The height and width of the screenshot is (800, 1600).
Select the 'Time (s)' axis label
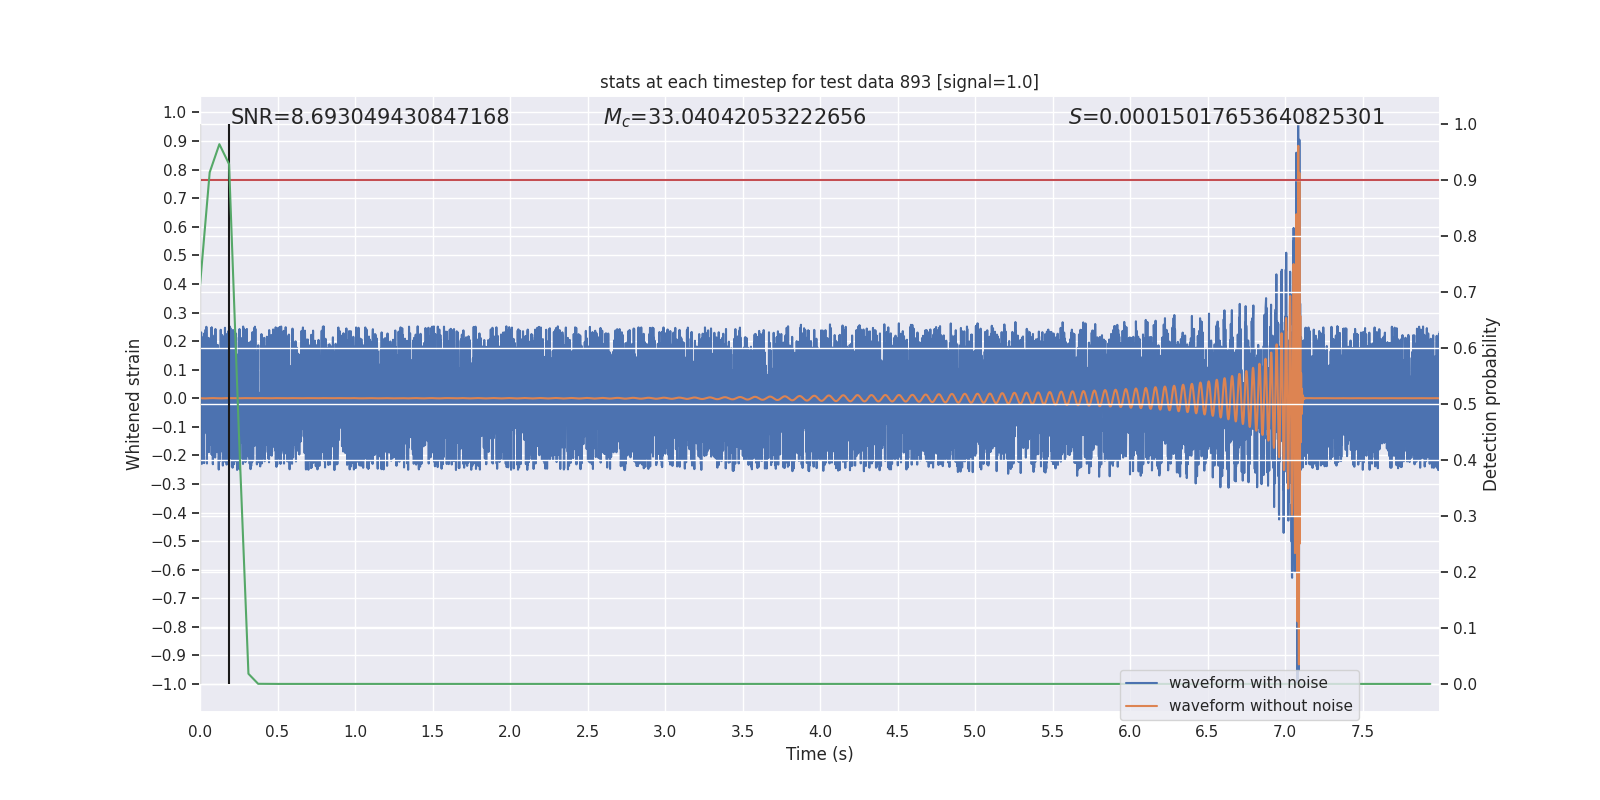point(820,754)
